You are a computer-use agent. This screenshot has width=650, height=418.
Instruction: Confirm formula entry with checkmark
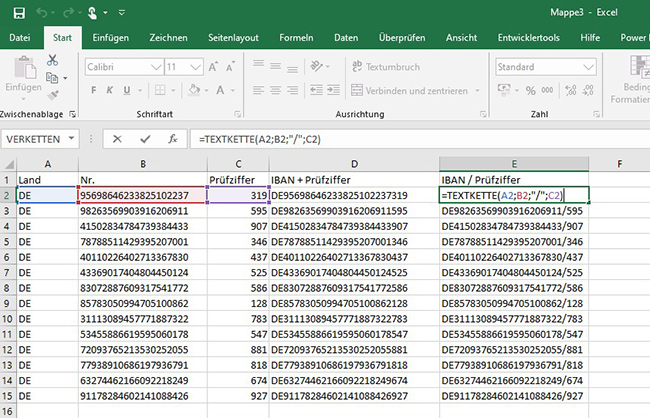(x=145, y=139)
